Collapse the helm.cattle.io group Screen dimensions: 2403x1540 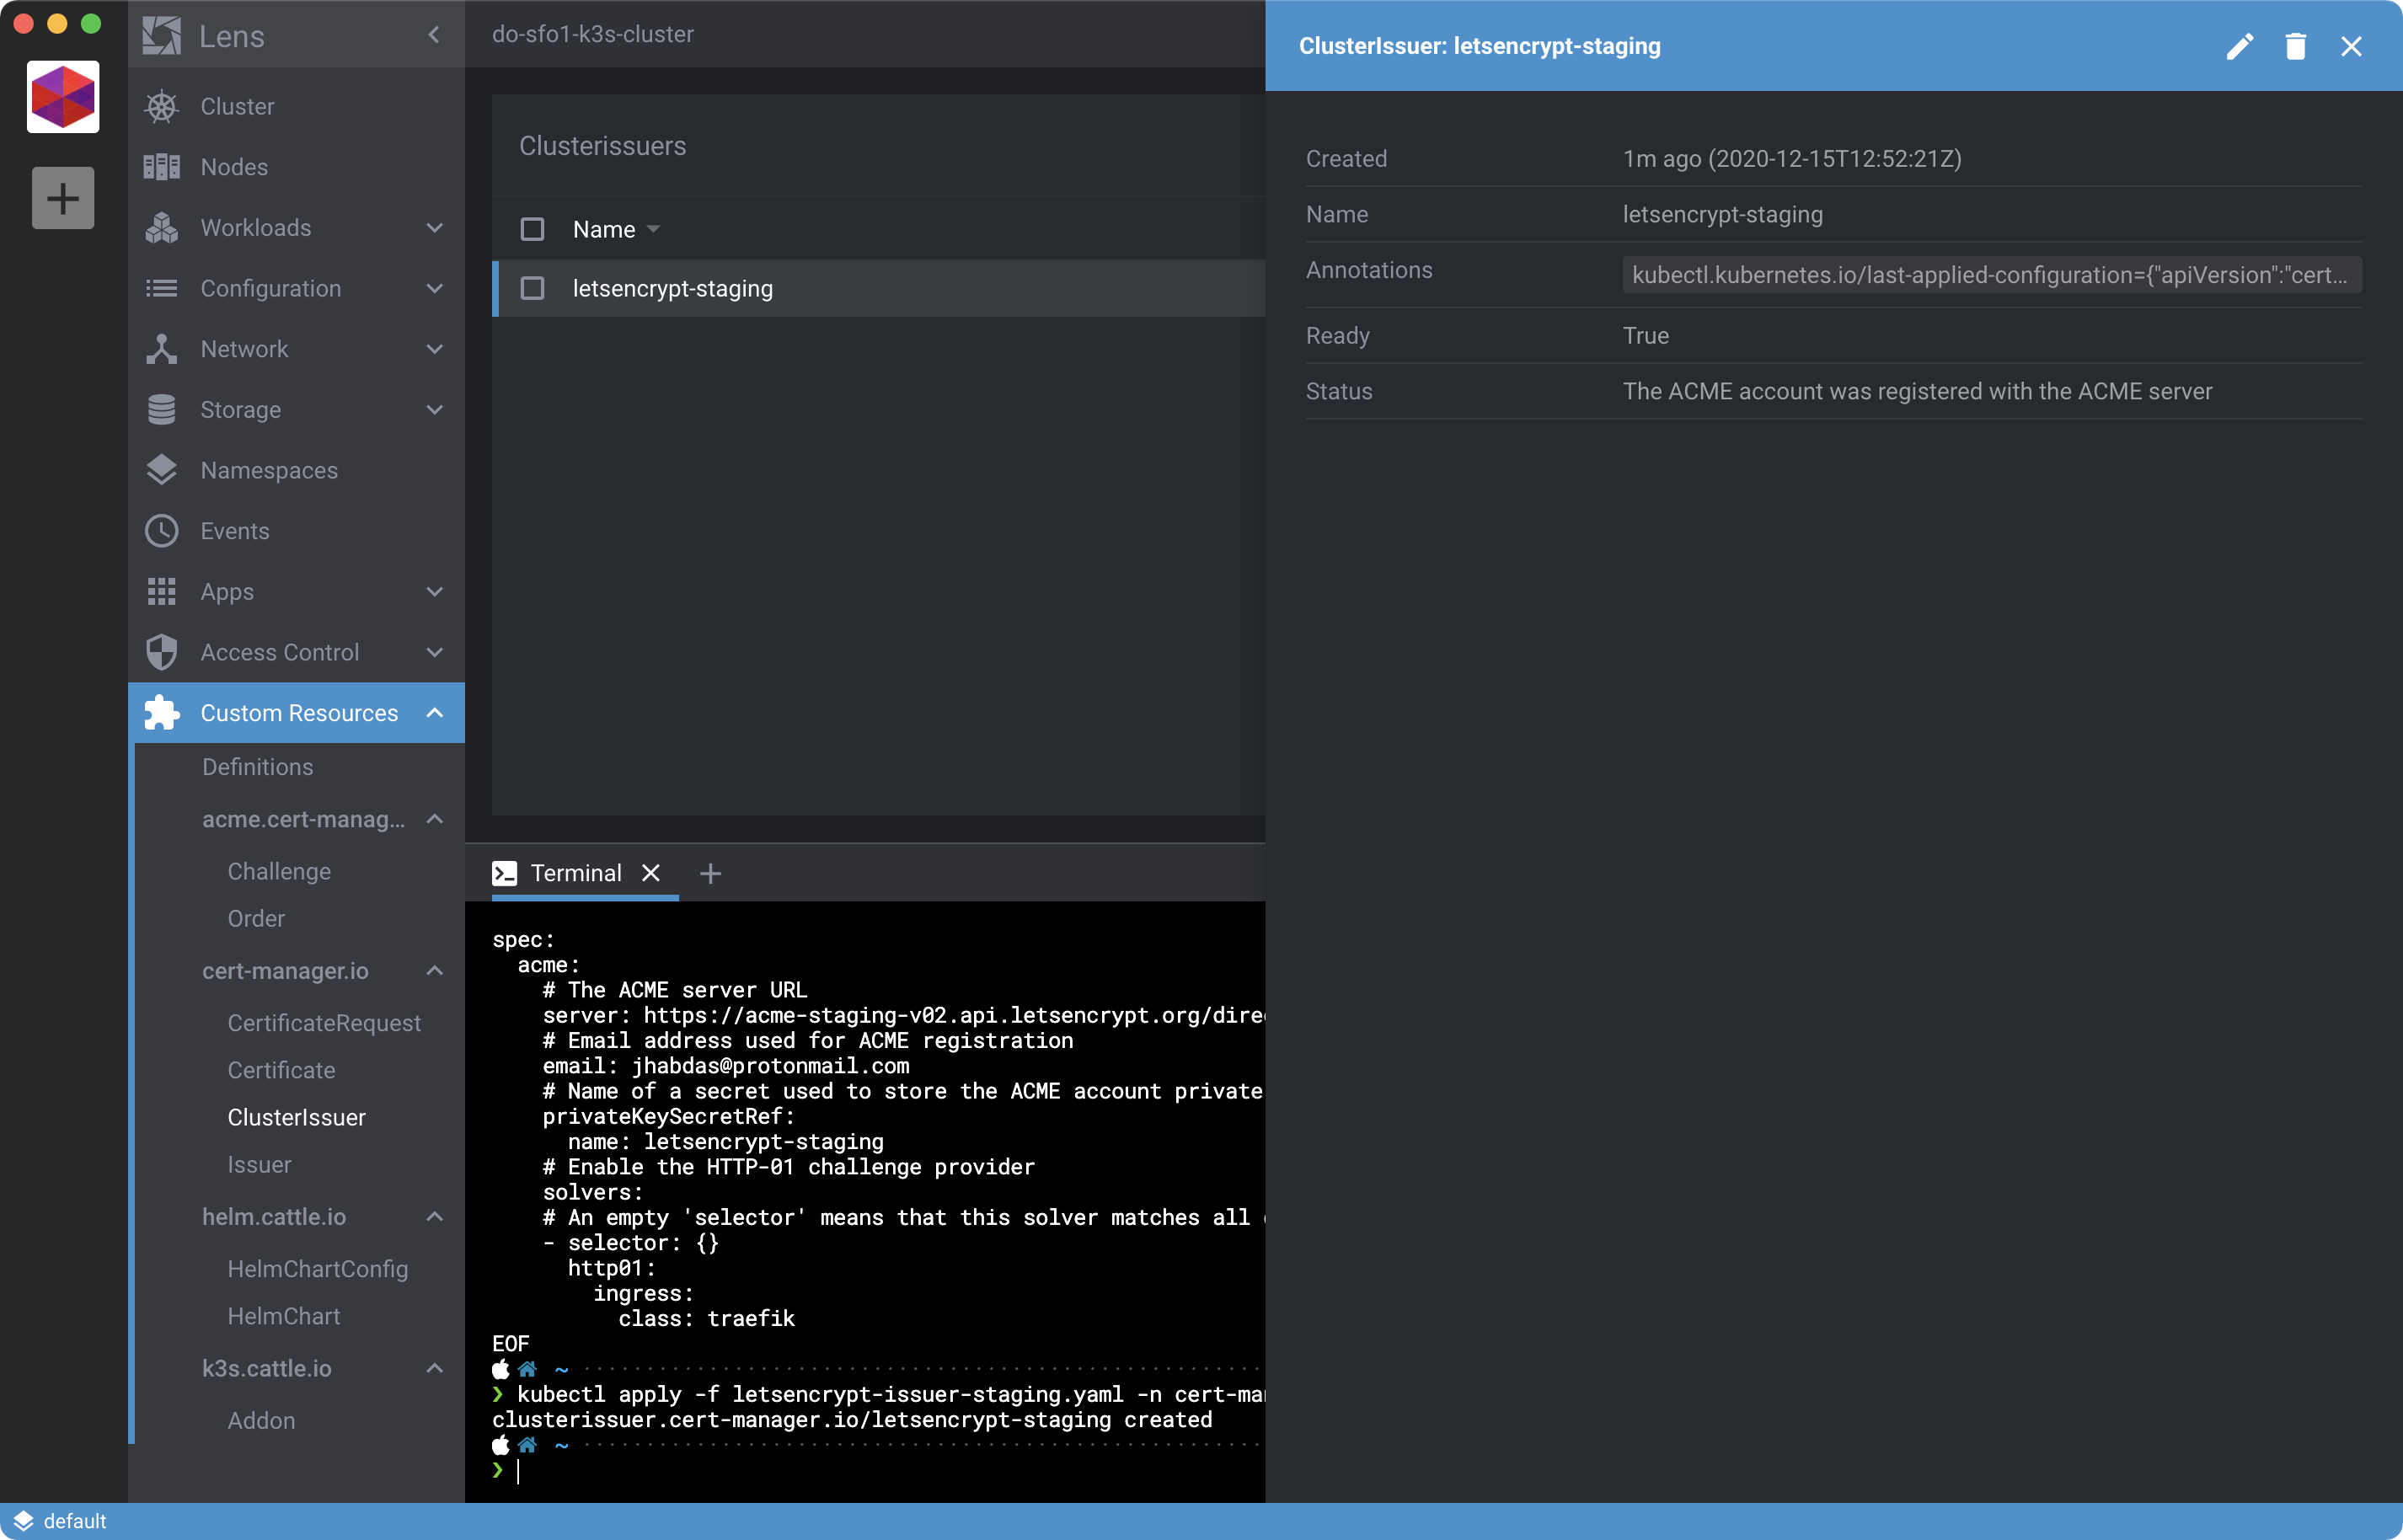click(x=434, y=1216)
